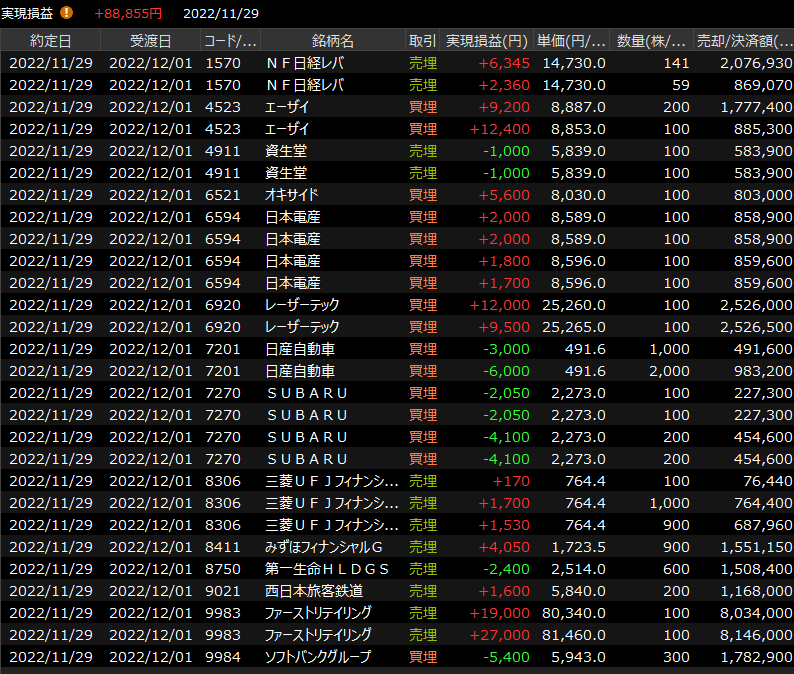The width and height of the screenshot is (794, 674).
Task: Click the 売却/決済額 column header
Action: (744, 41)
